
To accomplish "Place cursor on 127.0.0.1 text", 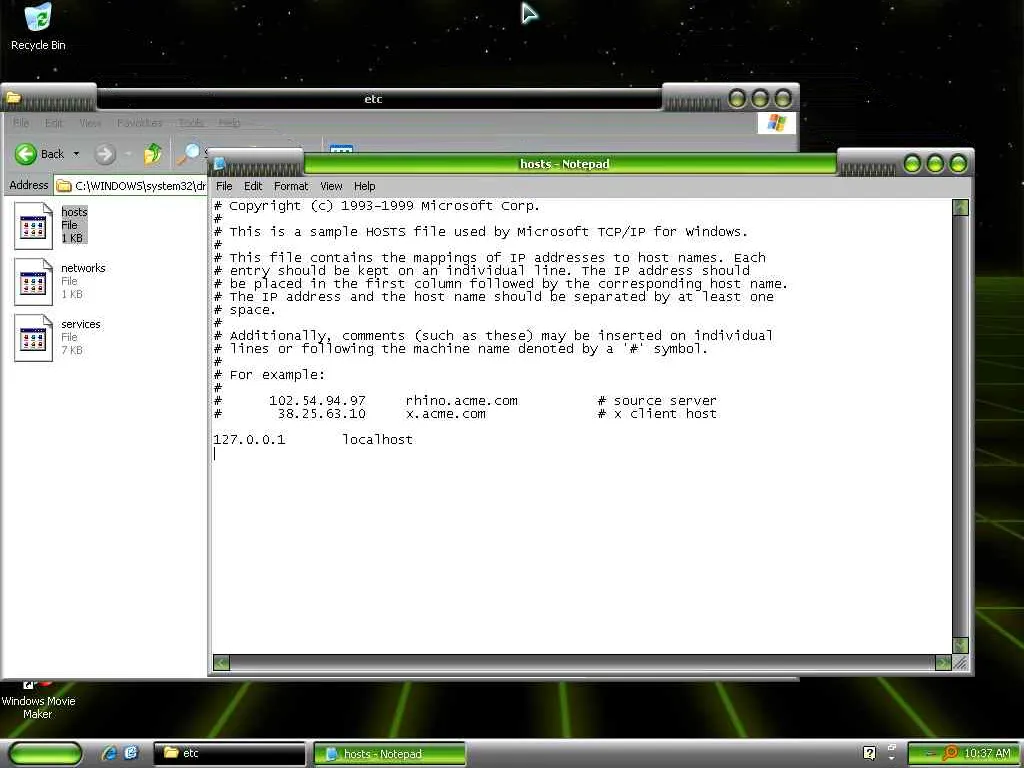I will coord(249,440).
